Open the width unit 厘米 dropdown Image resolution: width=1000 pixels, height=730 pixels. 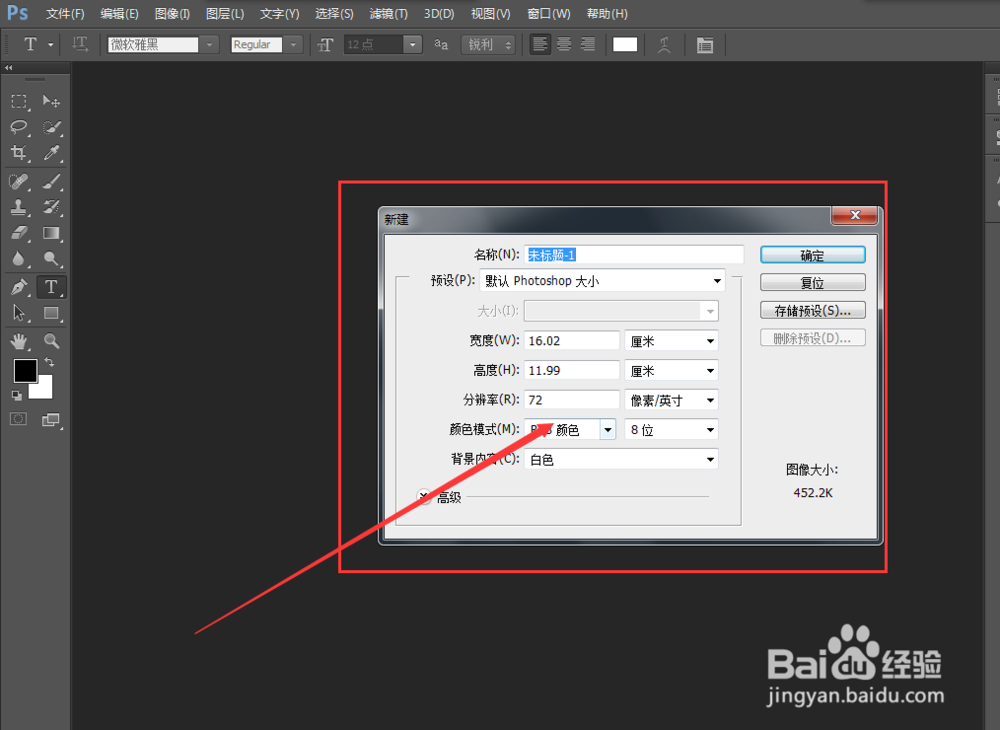[x=672, y=341]
